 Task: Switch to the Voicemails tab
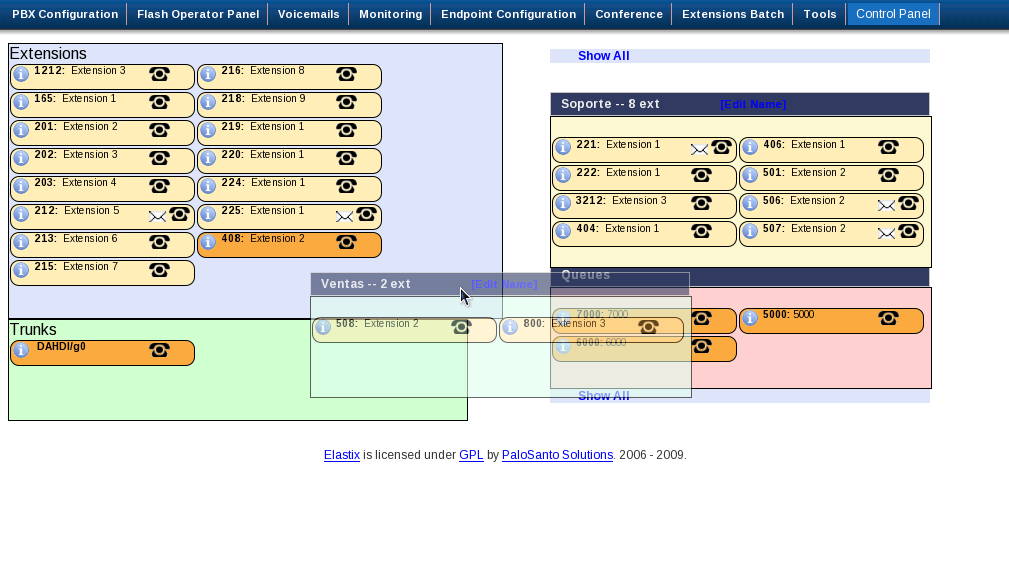[x=308, y=14]
